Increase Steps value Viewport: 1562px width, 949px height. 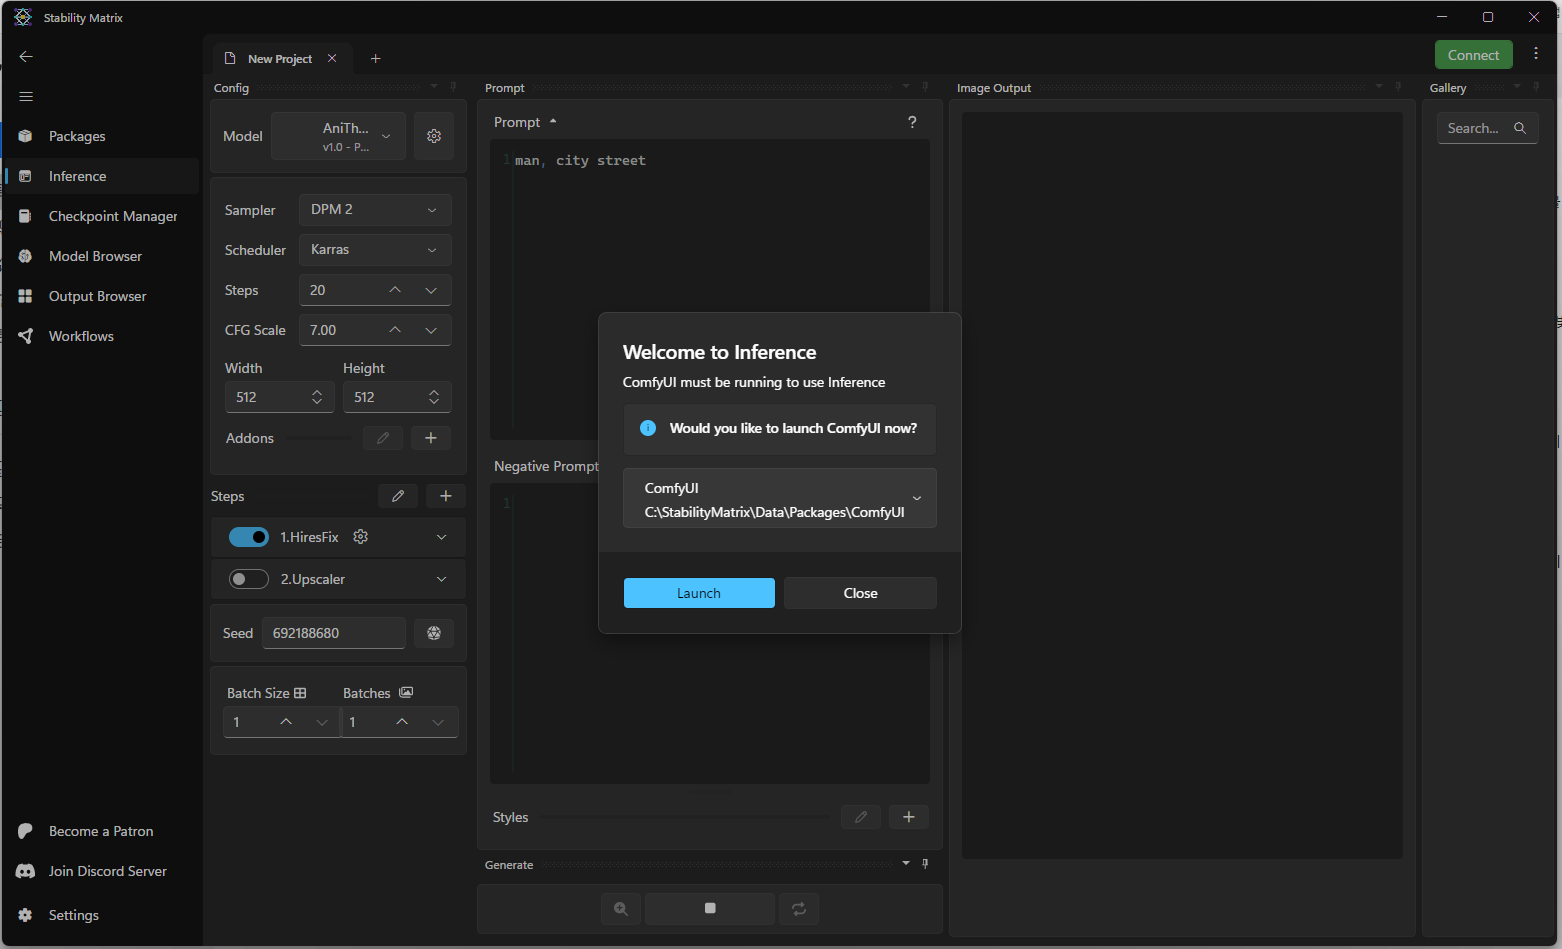pyautogui.click(x=395, y=290)
